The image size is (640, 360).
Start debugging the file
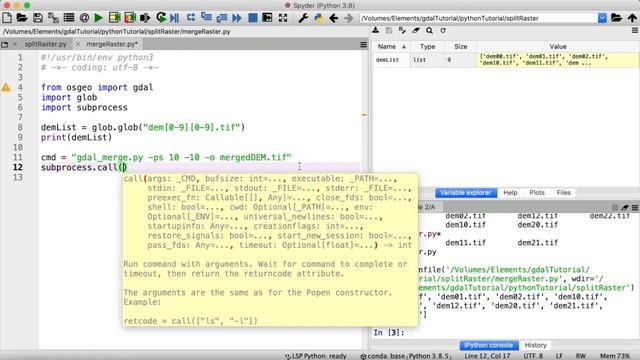coord(175,18)
